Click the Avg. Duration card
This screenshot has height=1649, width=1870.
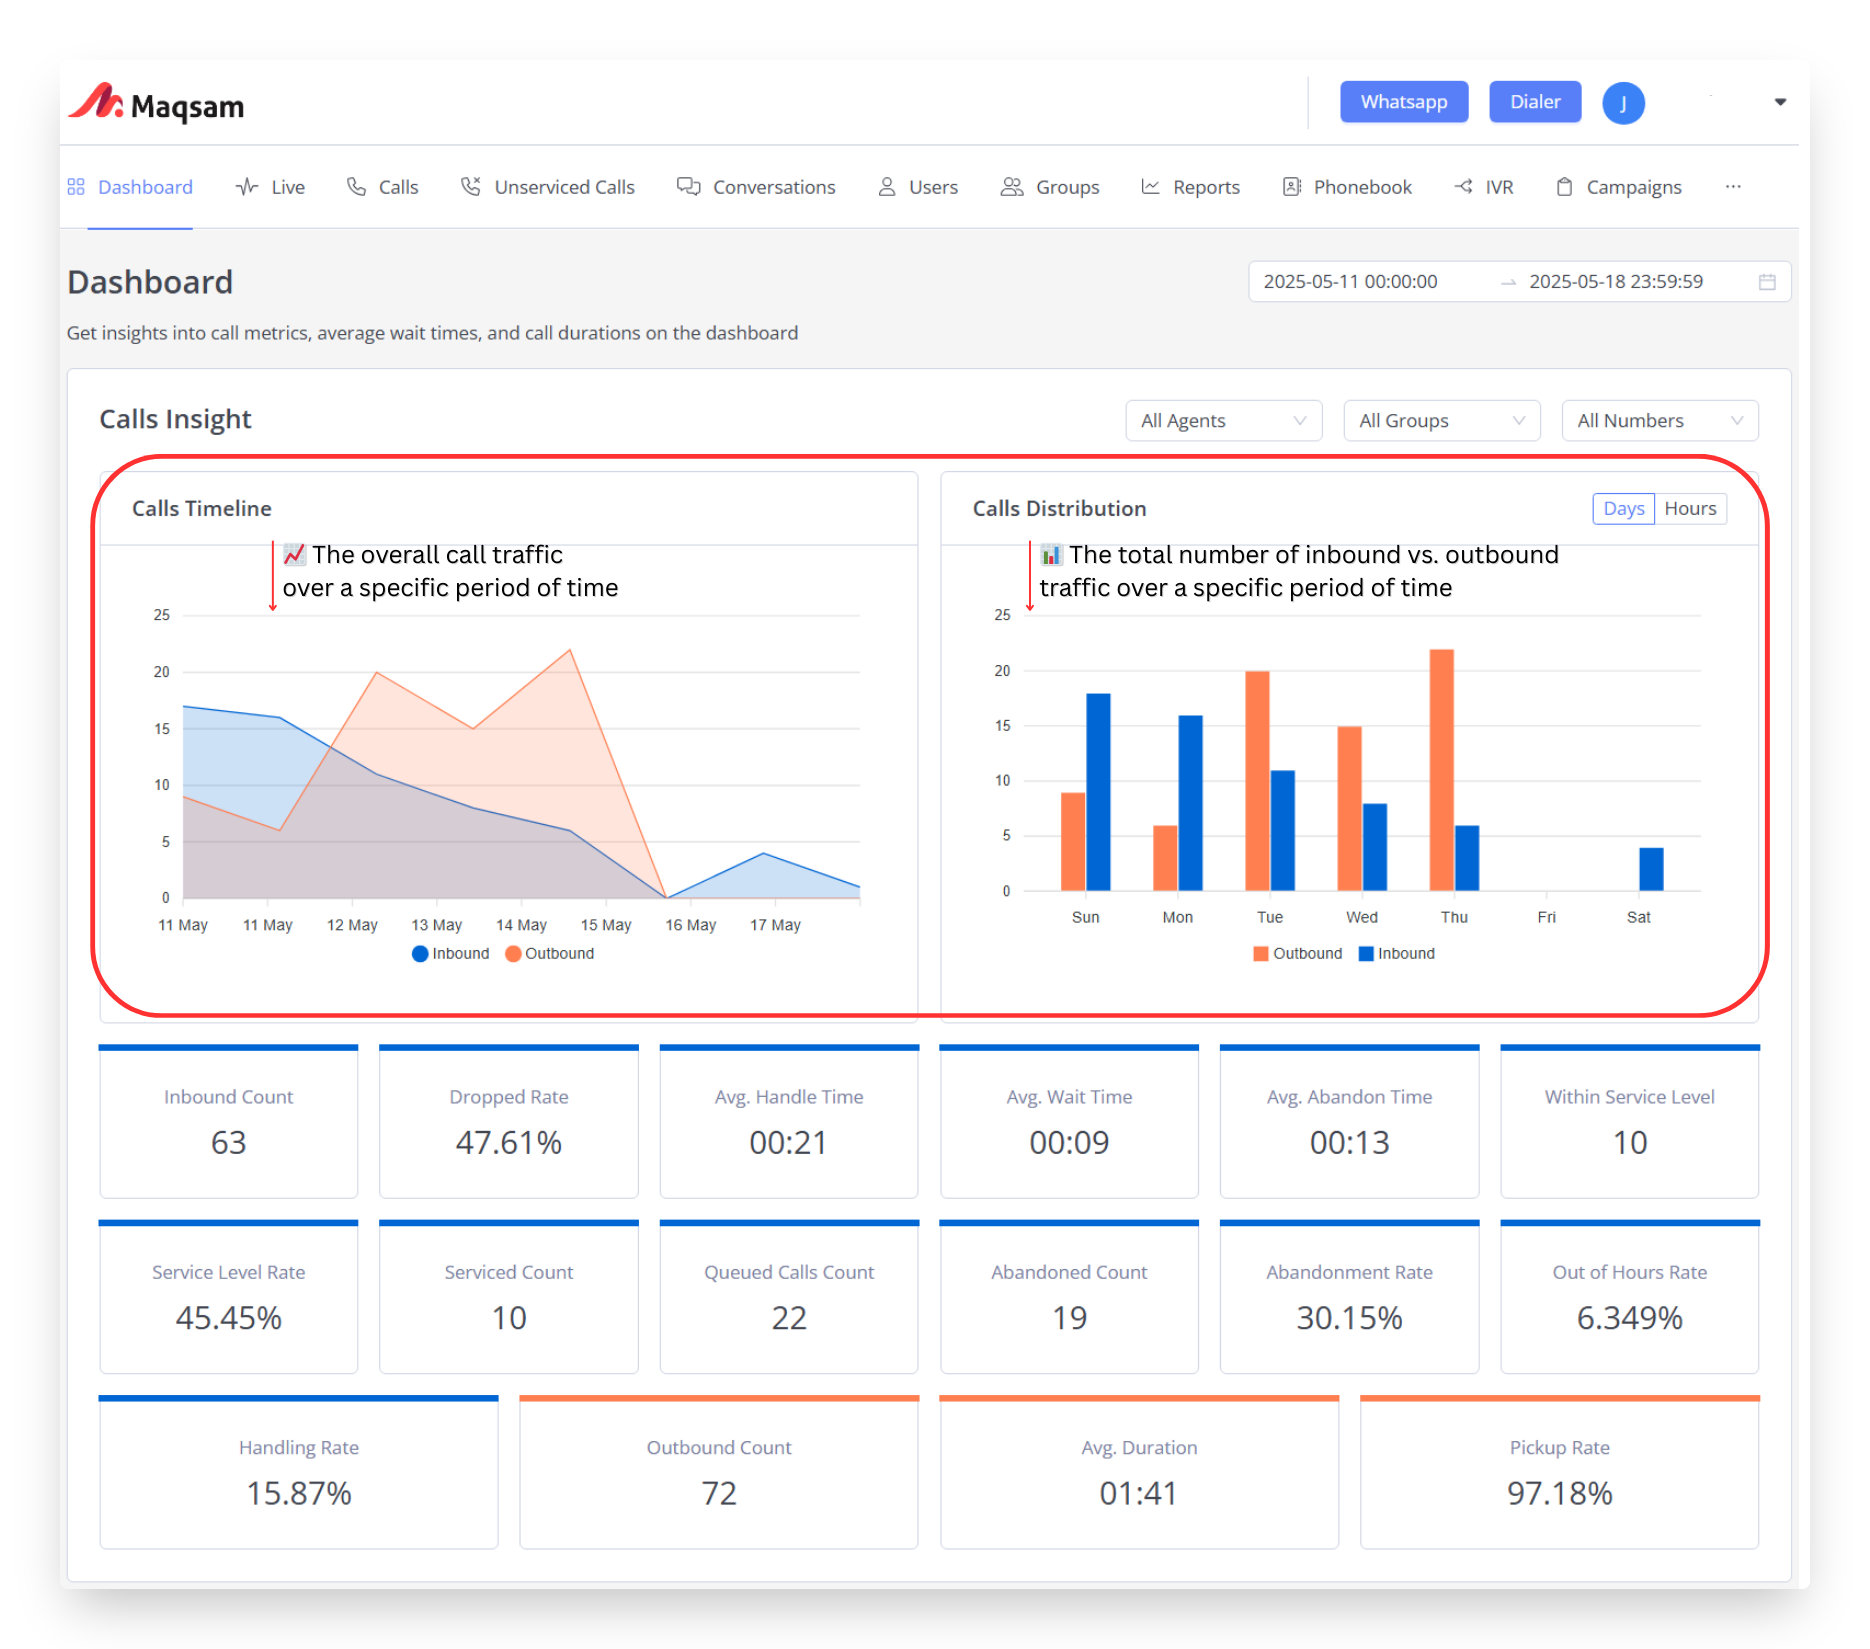pos(1140,1472)
